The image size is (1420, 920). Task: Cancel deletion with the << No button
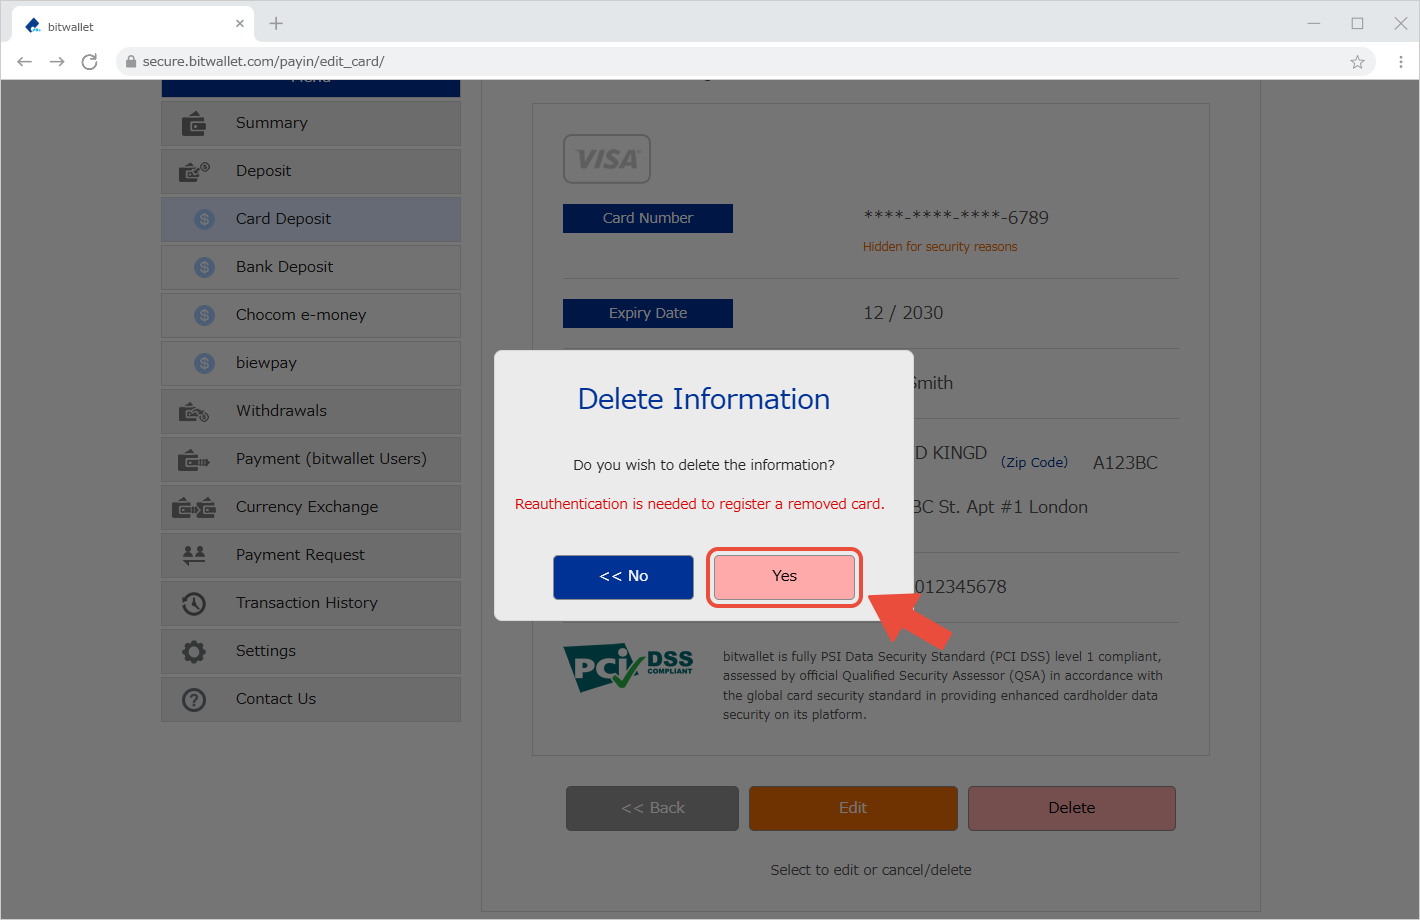pos(623,577)
